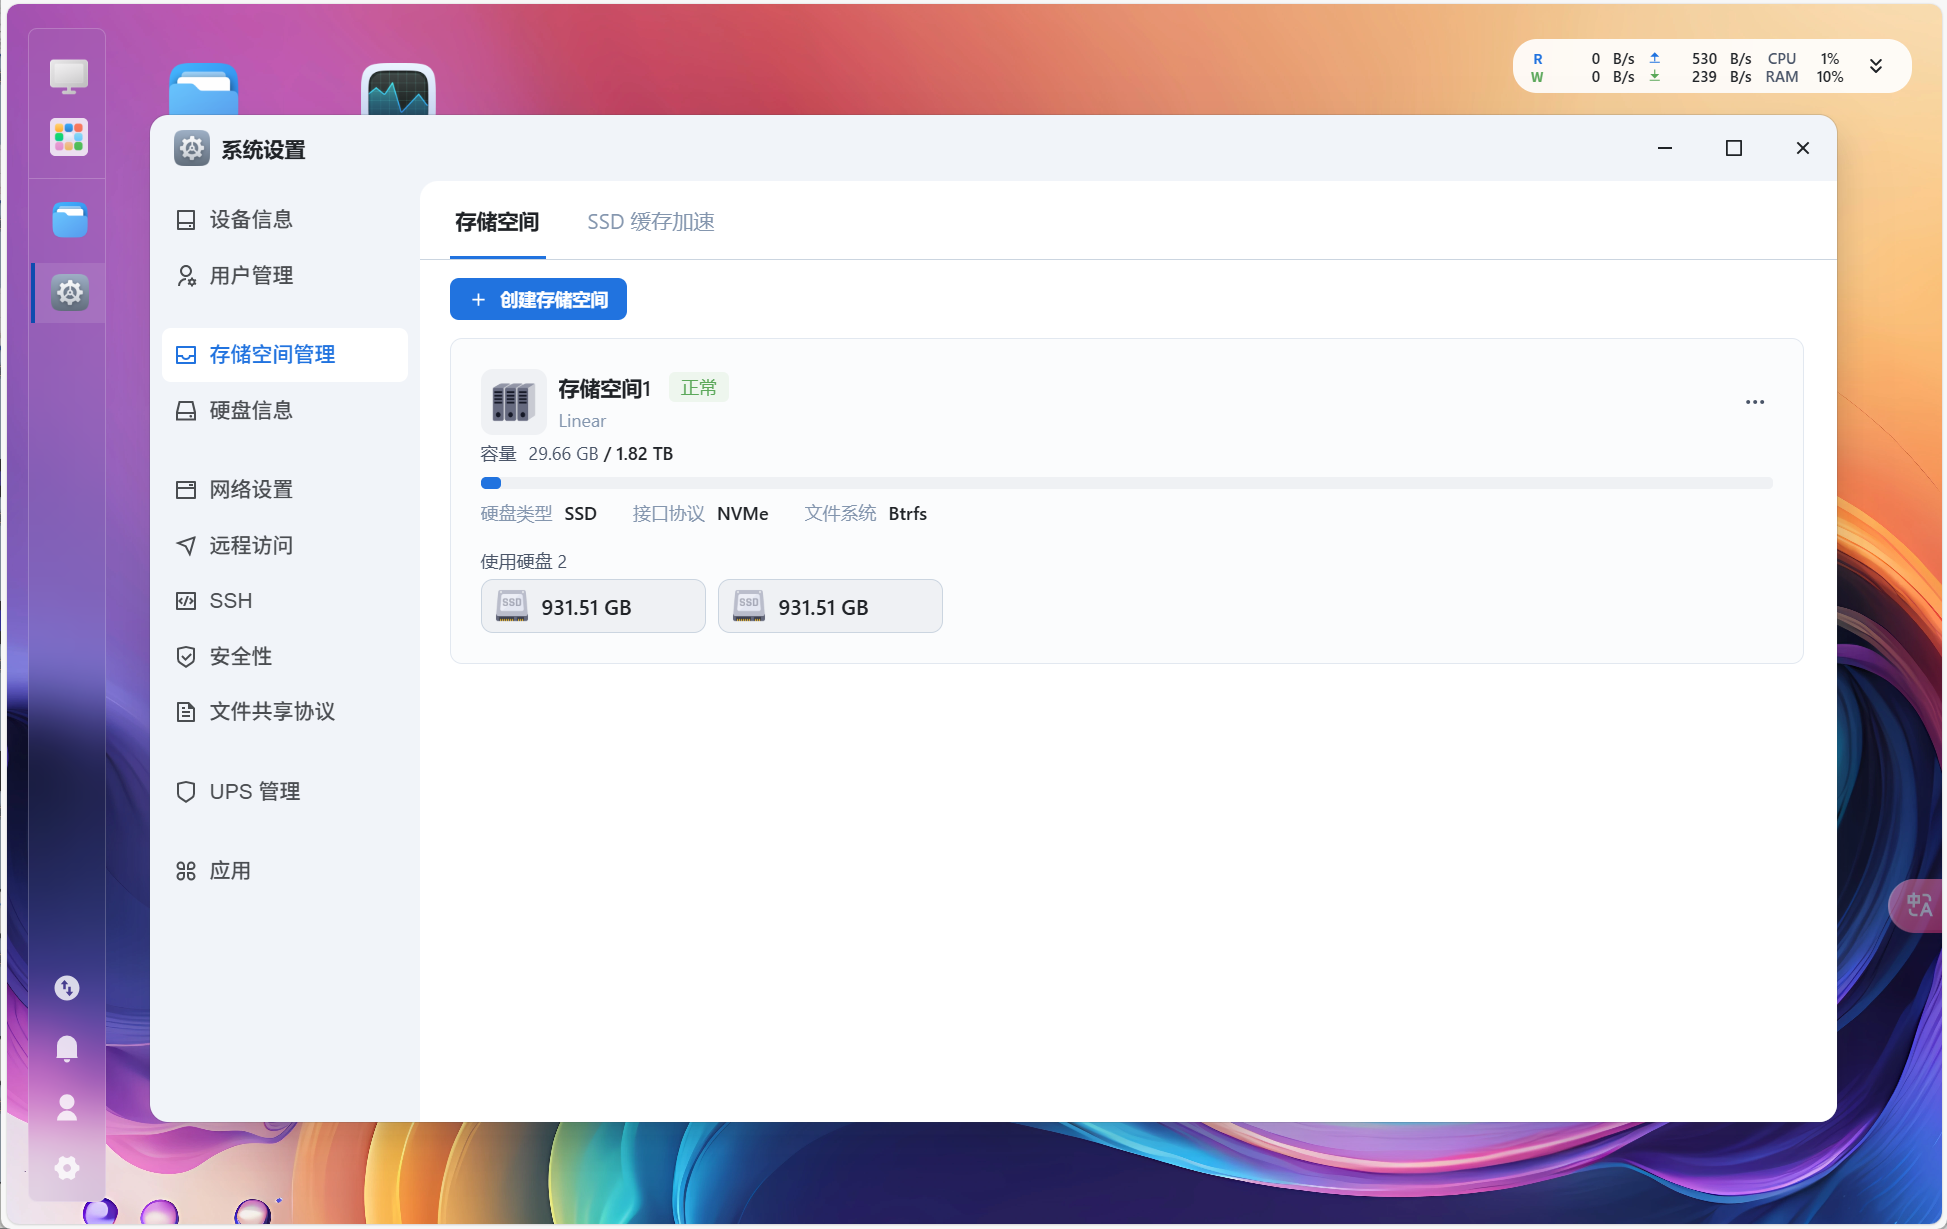The height and width of the screenshot is (1229, 1947).
Task: Click the storage capacity usage bar
Action: [1126, 483]
